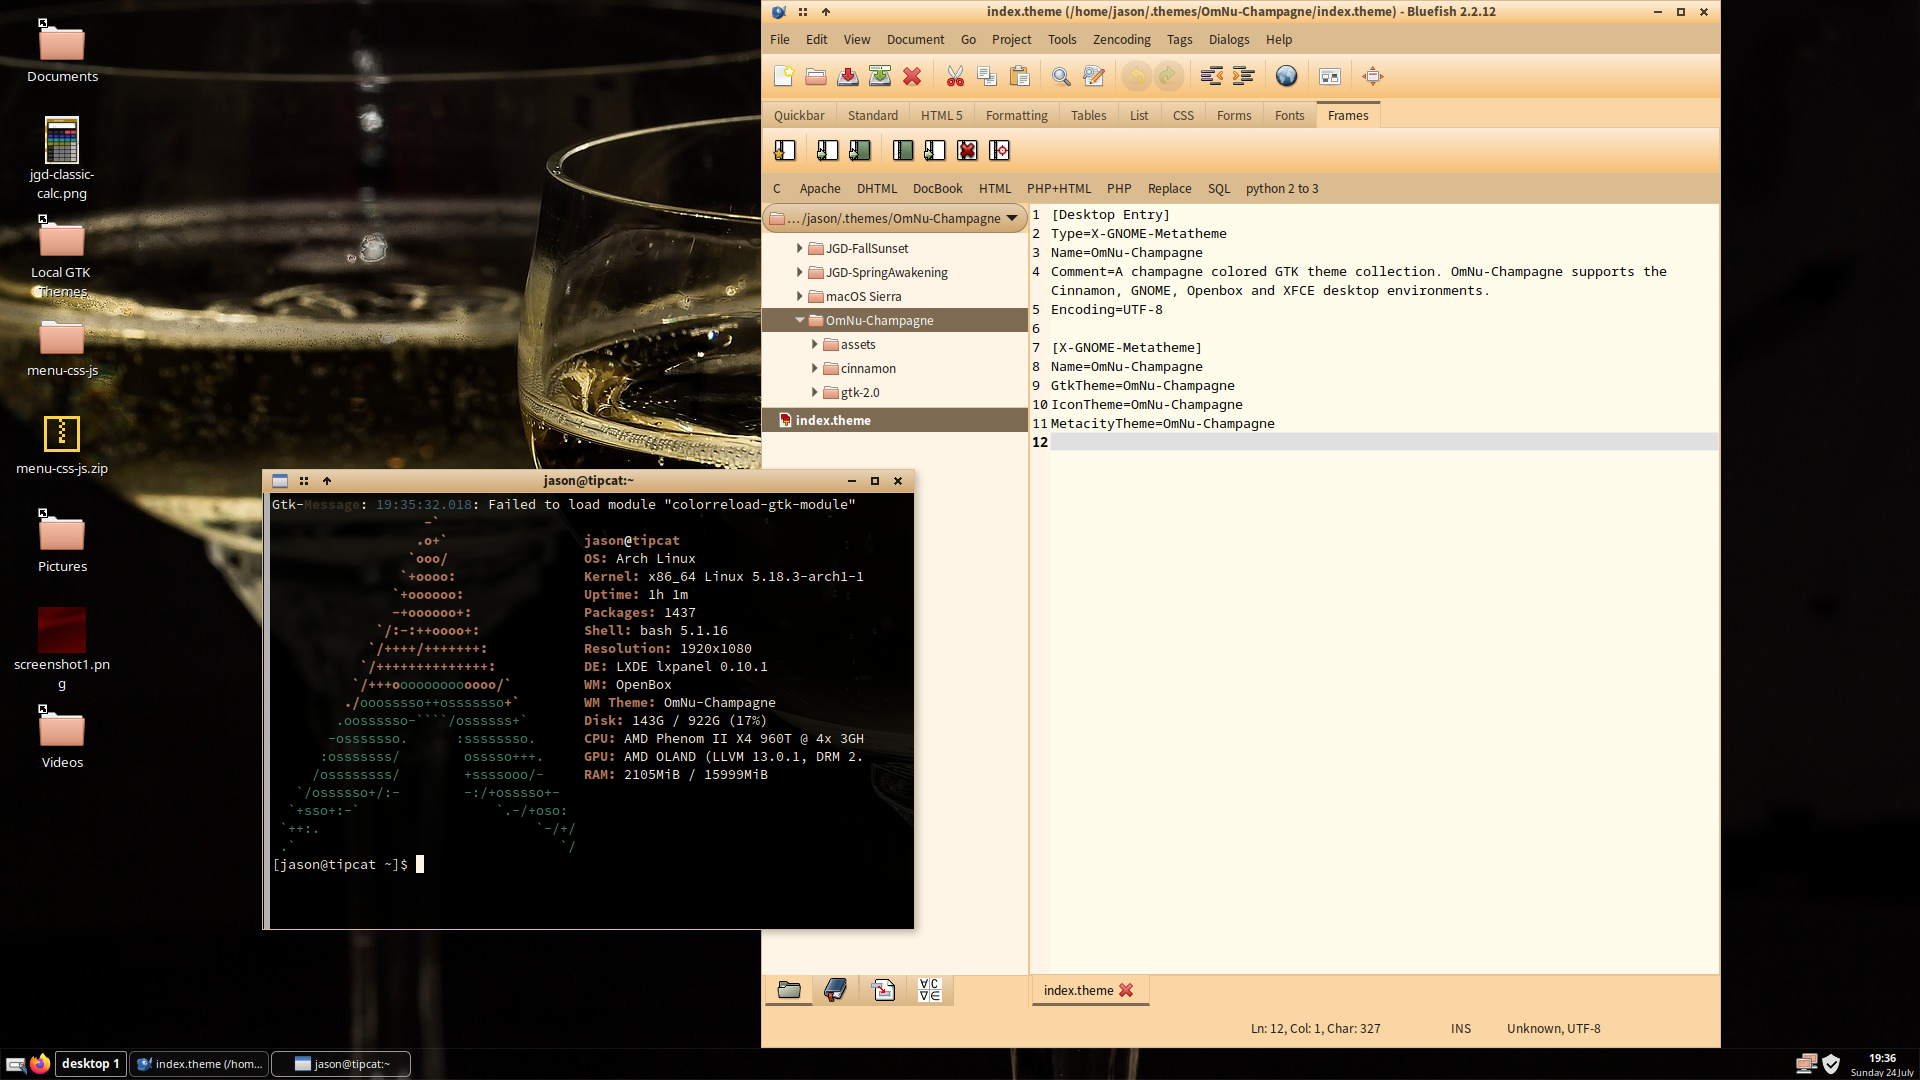Close the document with the toolbar red X
The height and width of the screenshot is (1080, 1920).
(912, 76)
